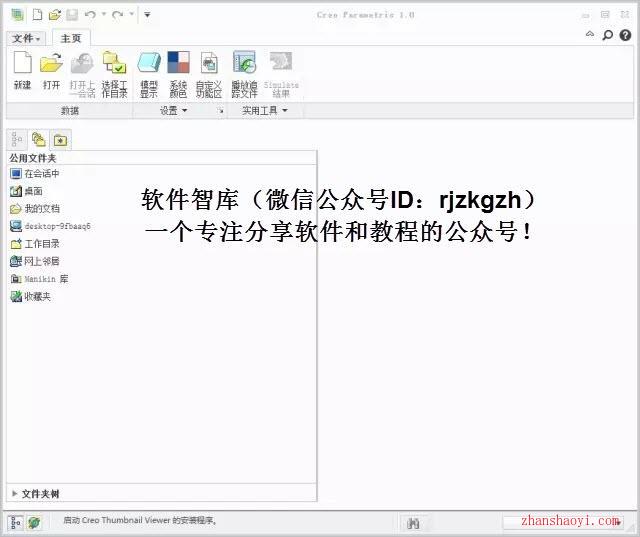Open the 文件 menu
Viewport: 640px width, 537px height.
(x=26, y=38)
